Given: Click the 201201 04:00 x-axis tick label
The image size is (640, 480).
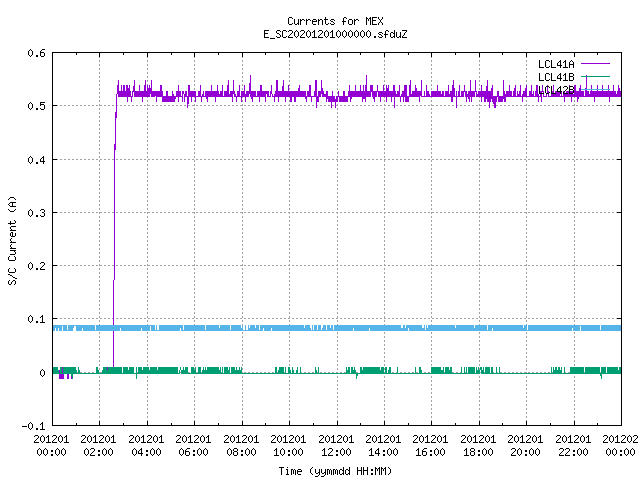Looking at the screenshot, I should click(146, 445).
